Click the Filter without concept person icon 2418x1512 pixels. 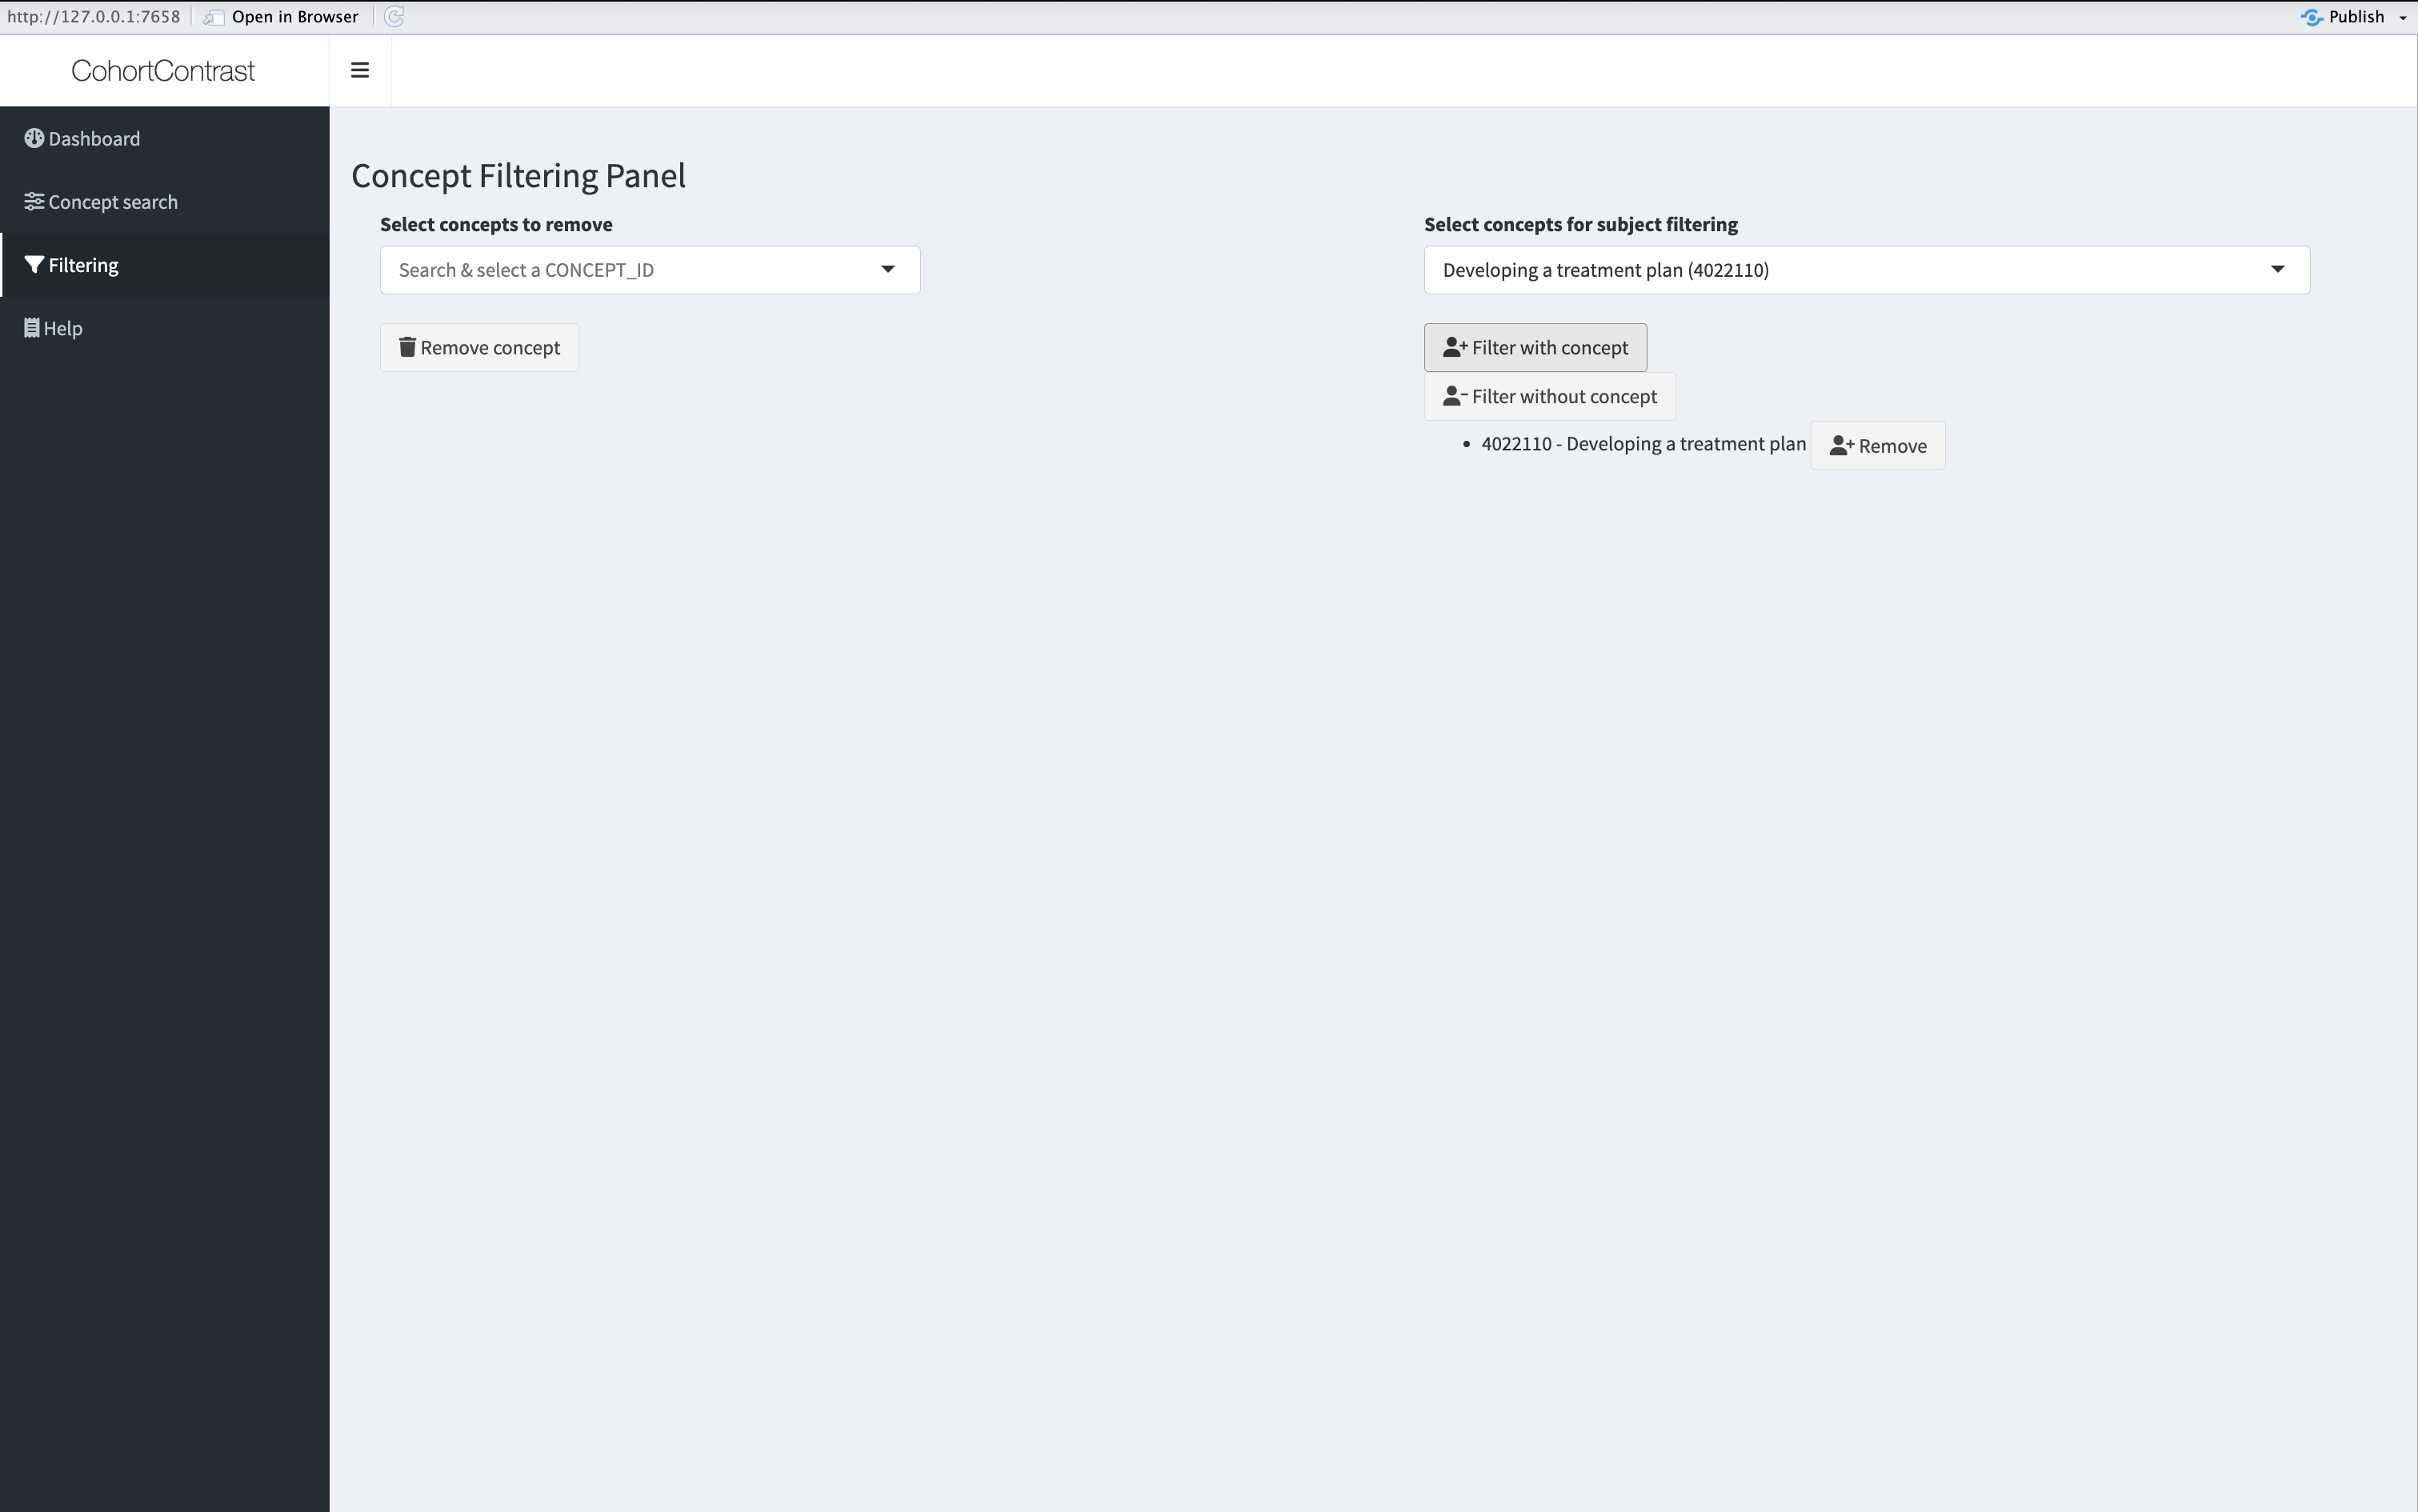1453,395
